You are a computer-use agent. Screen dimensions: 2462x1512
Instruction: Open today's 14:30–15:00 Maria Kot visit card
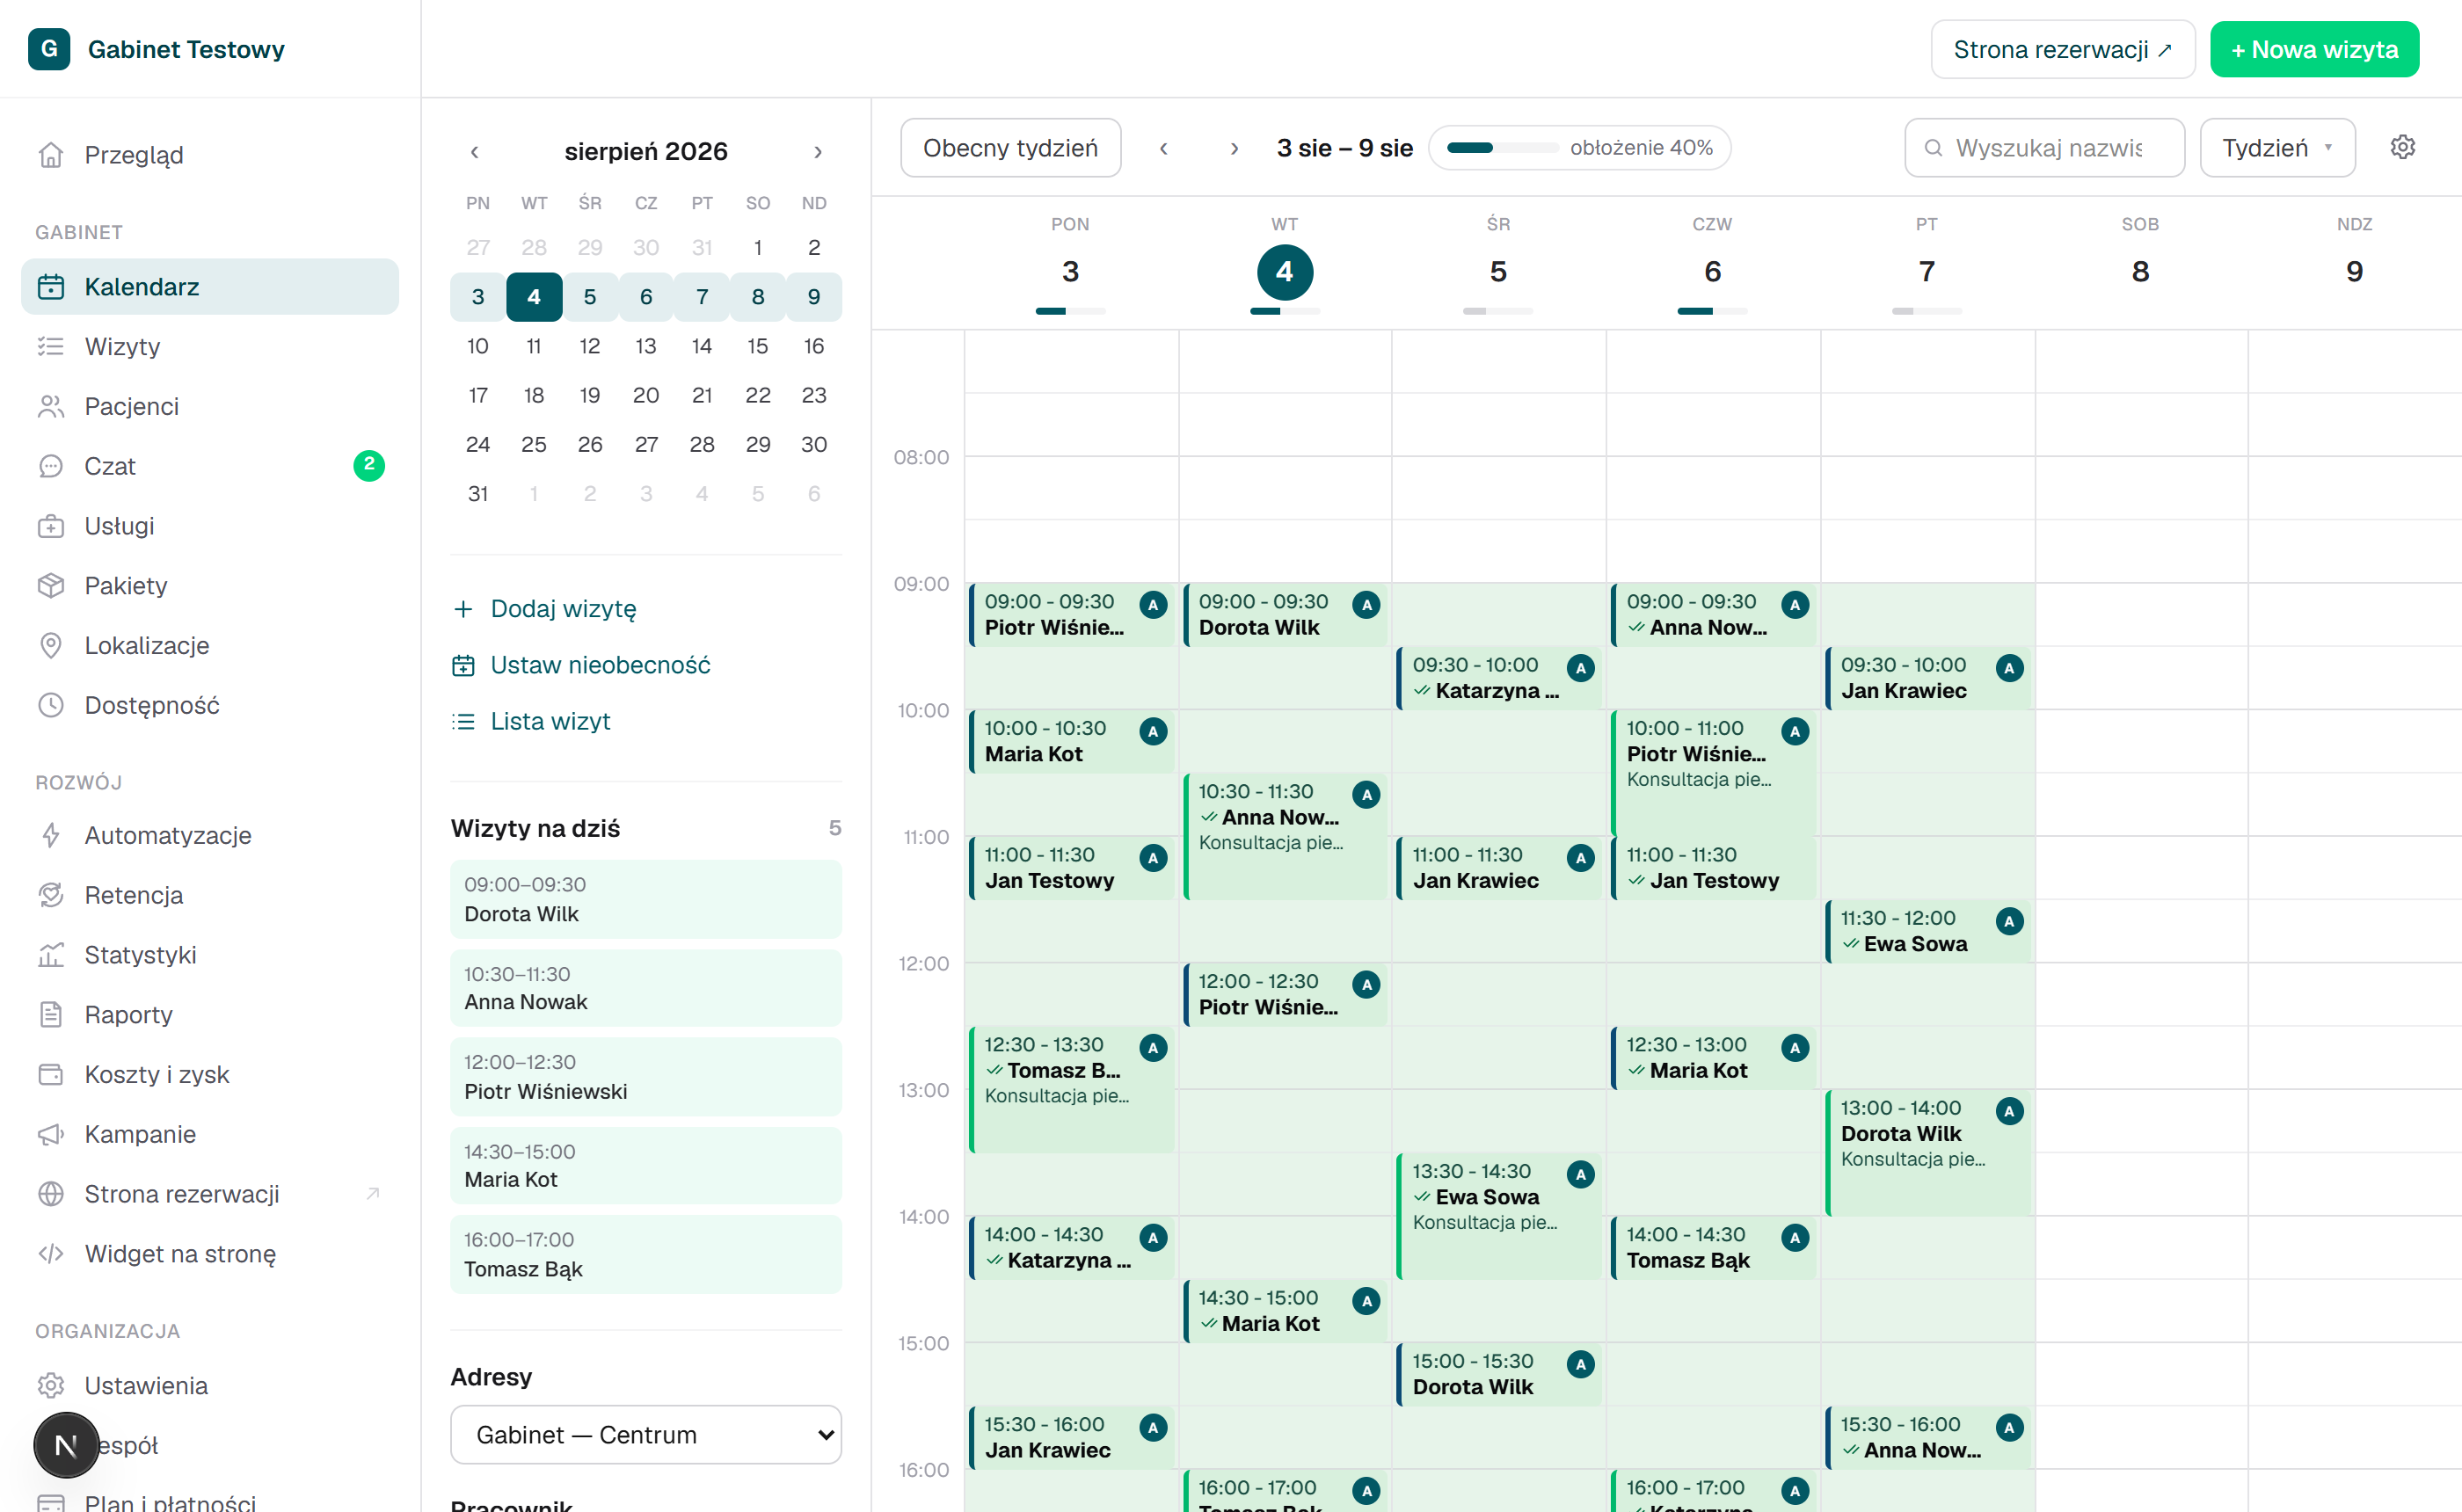(646, 1165)
